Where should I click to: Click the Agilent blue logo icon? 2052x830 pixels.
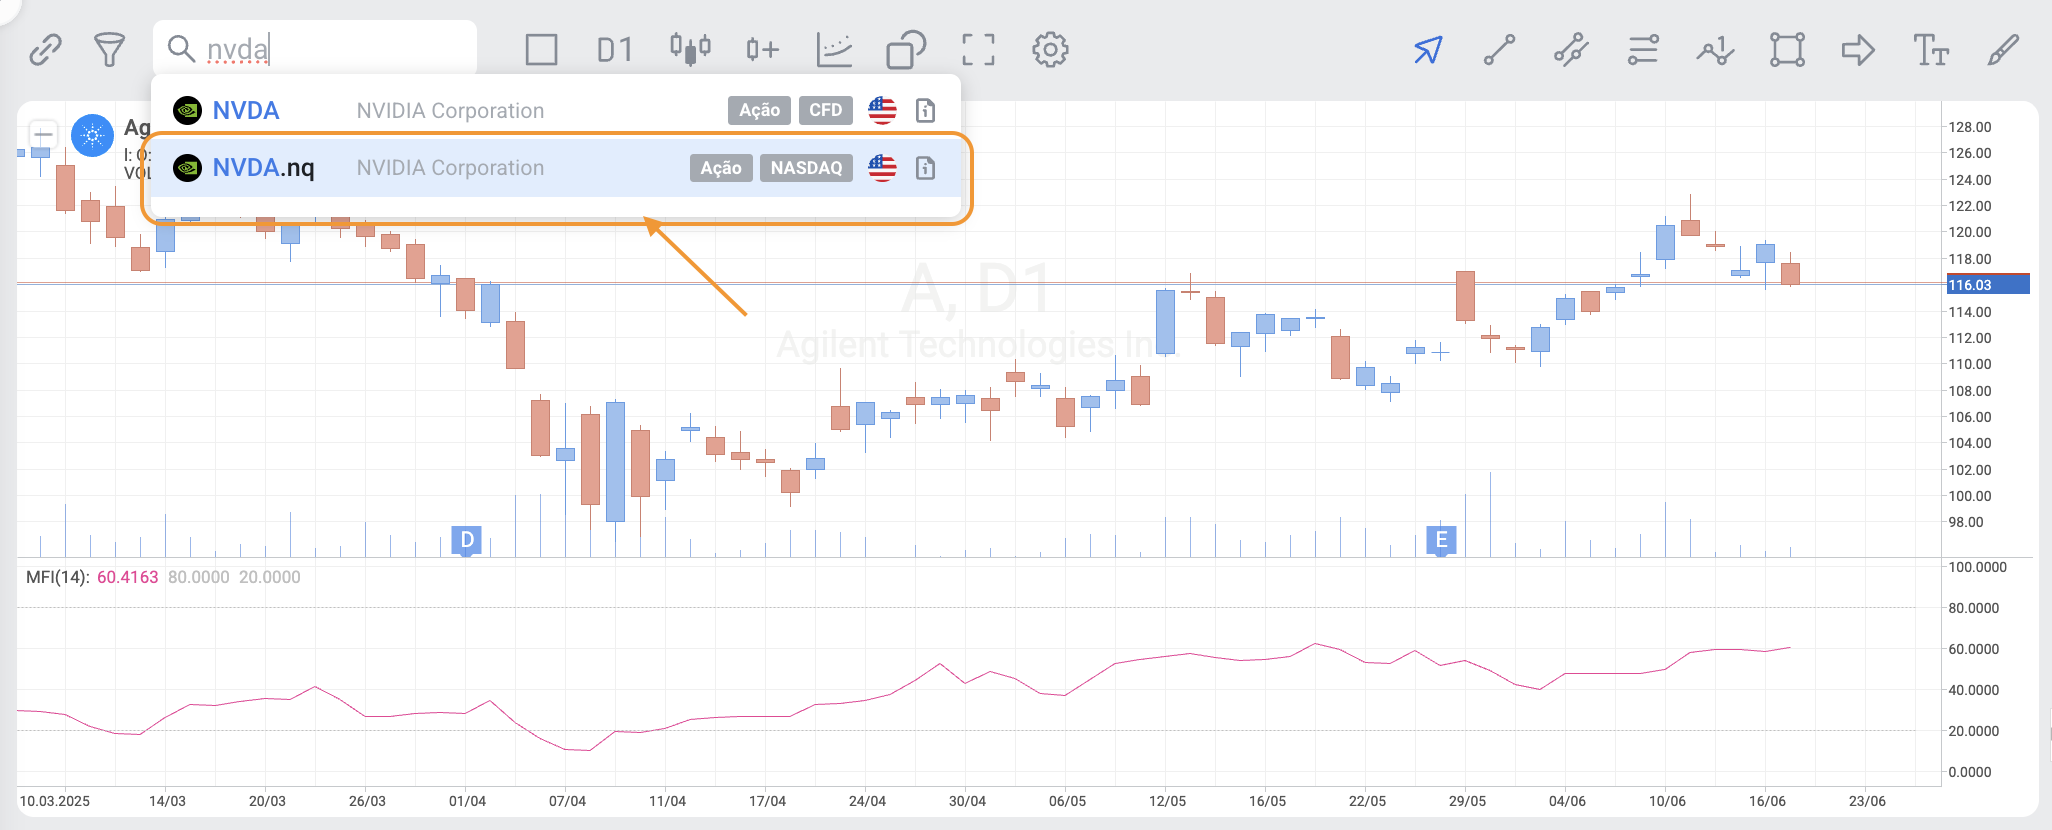tap(92, 135)
